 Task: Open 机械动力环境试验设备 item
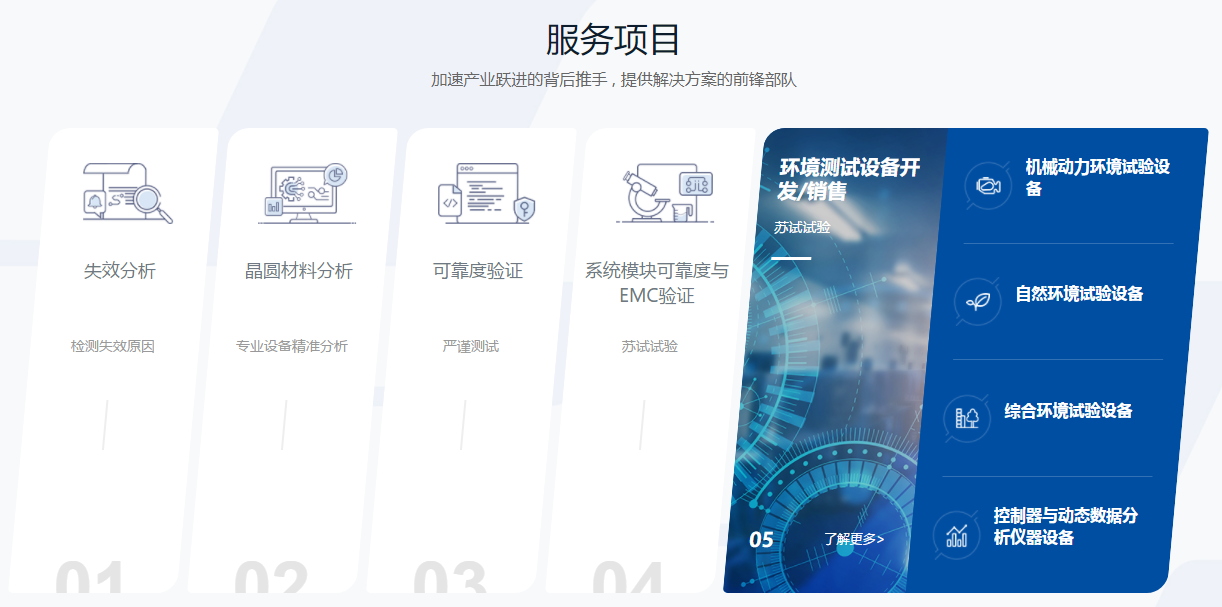[1097, 177]
